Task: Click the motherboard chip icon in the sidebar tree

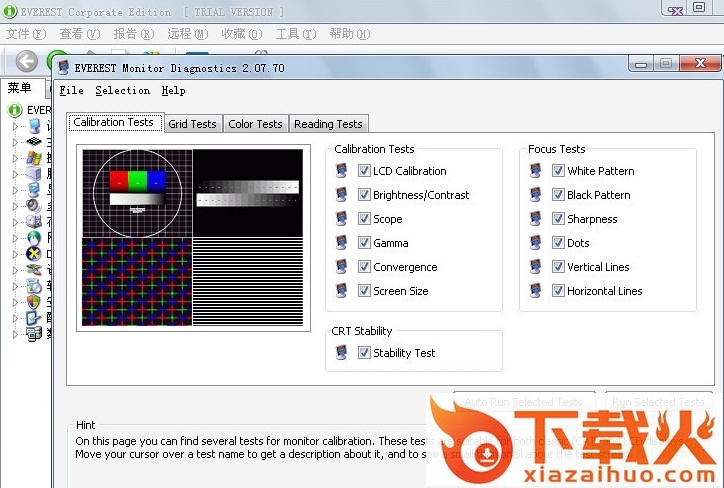Action: (34, 141)
